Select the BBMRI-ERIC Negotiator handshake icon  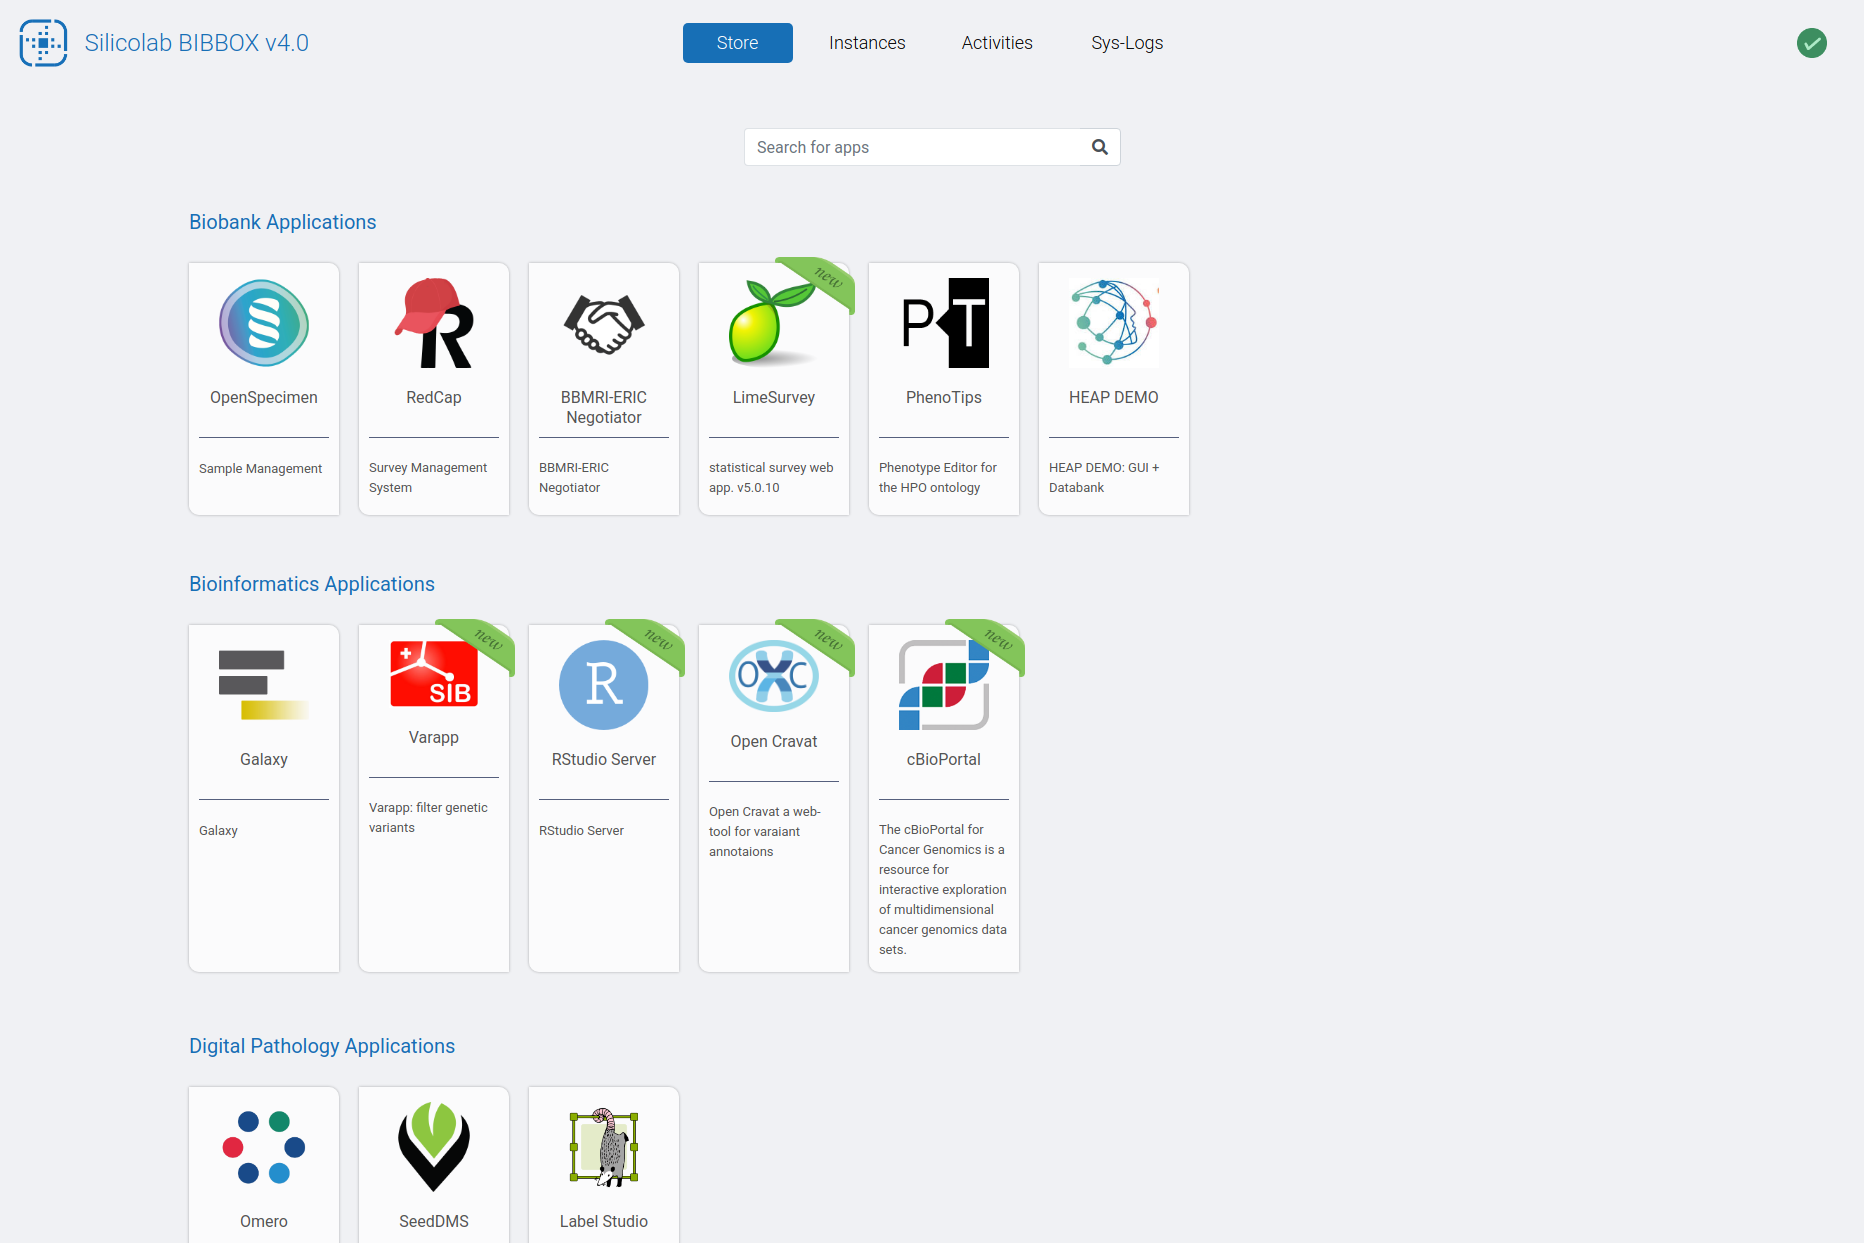tap(604, 323)
